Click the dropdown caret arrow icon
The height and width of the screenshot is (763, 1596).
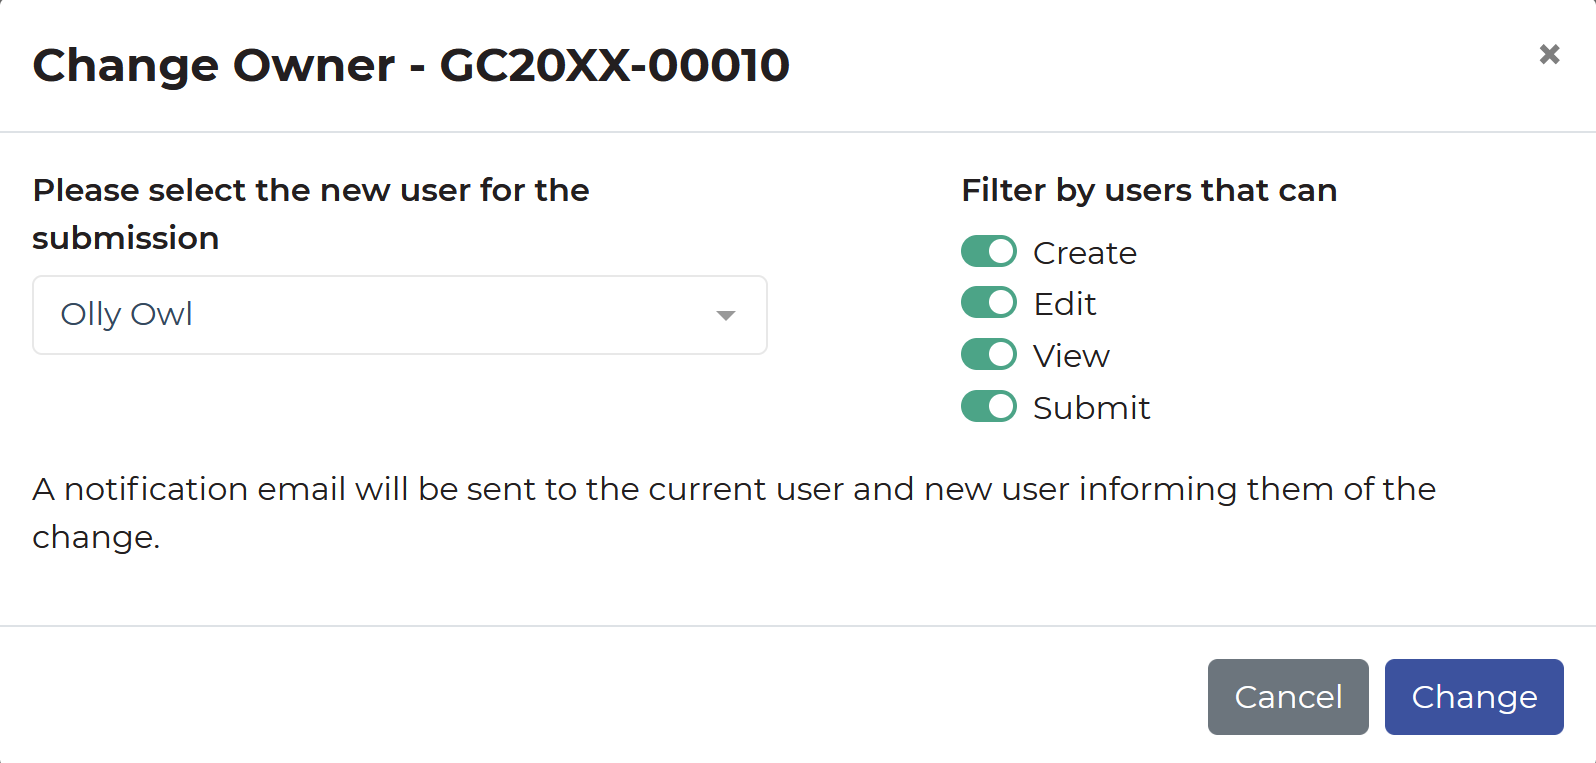tap(726, 316)
